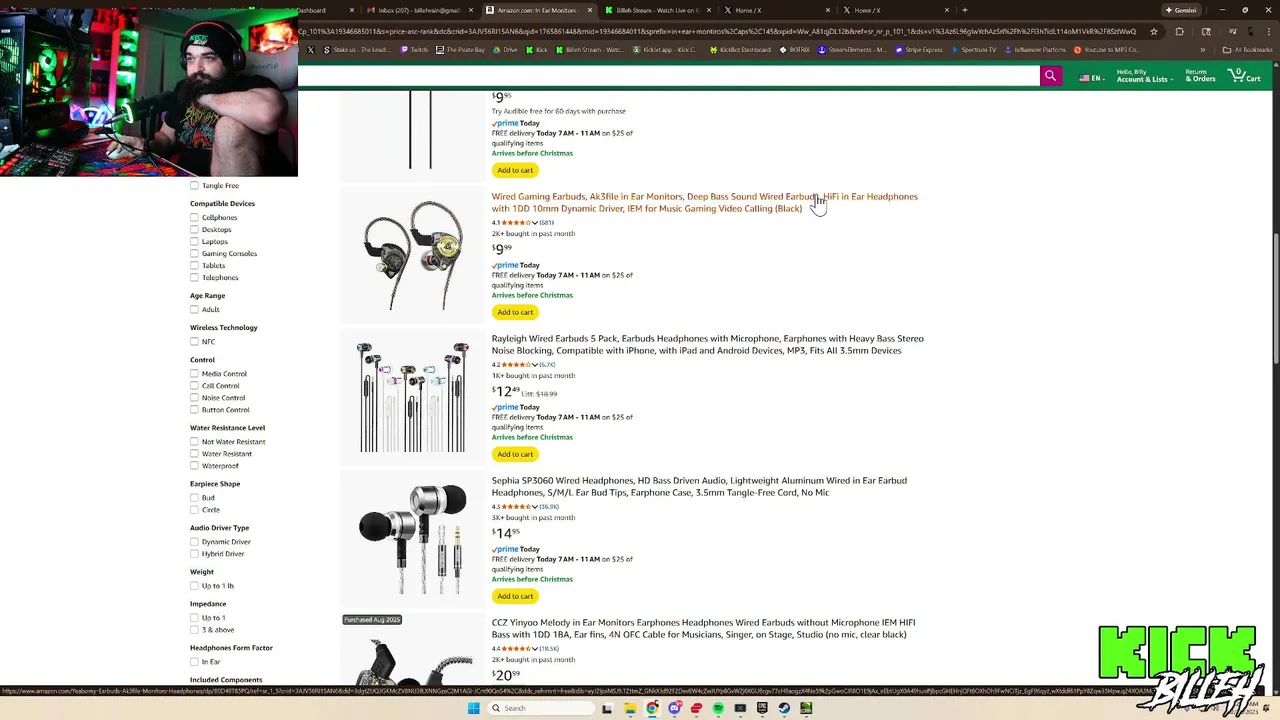Add Sephia SP3060 headphones to cart
Image resolution: width=1280 pixels, height=720 pixels.
tap(515, 596)
